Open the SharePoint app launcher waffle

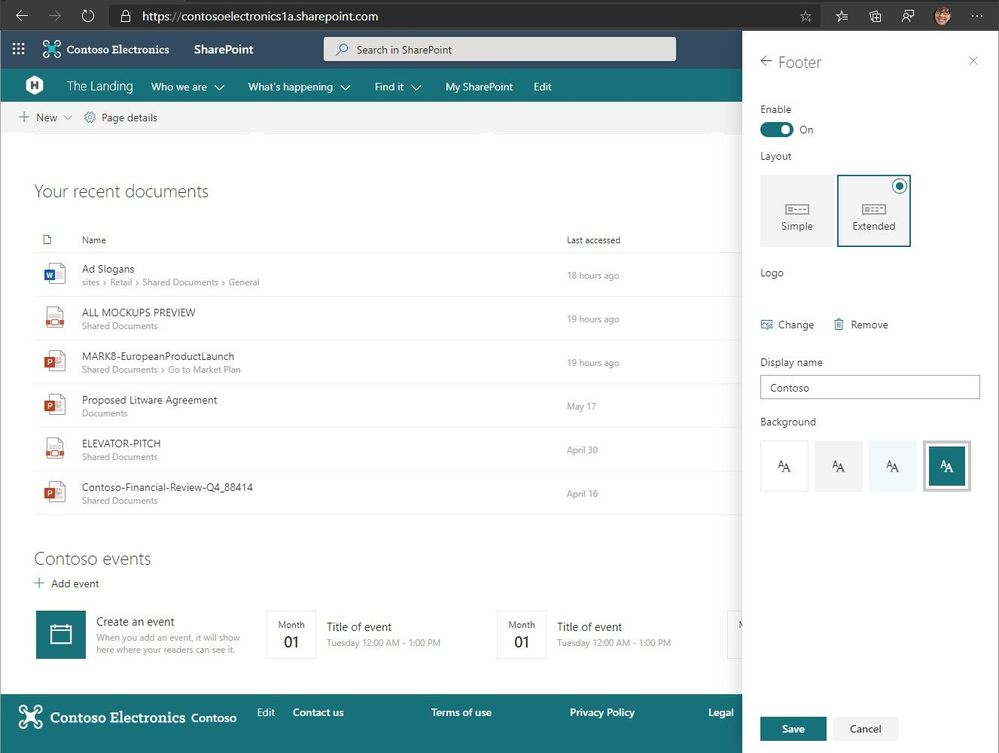pyautogui.click(x=18, y=48)
